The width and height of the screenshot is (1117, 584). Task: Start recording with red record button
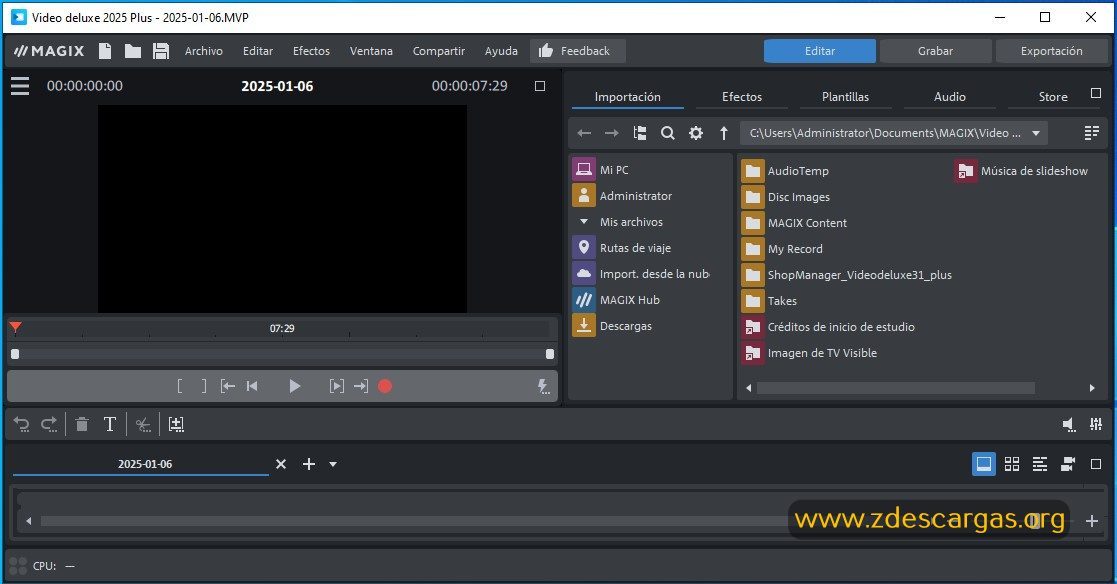point(385,386)
